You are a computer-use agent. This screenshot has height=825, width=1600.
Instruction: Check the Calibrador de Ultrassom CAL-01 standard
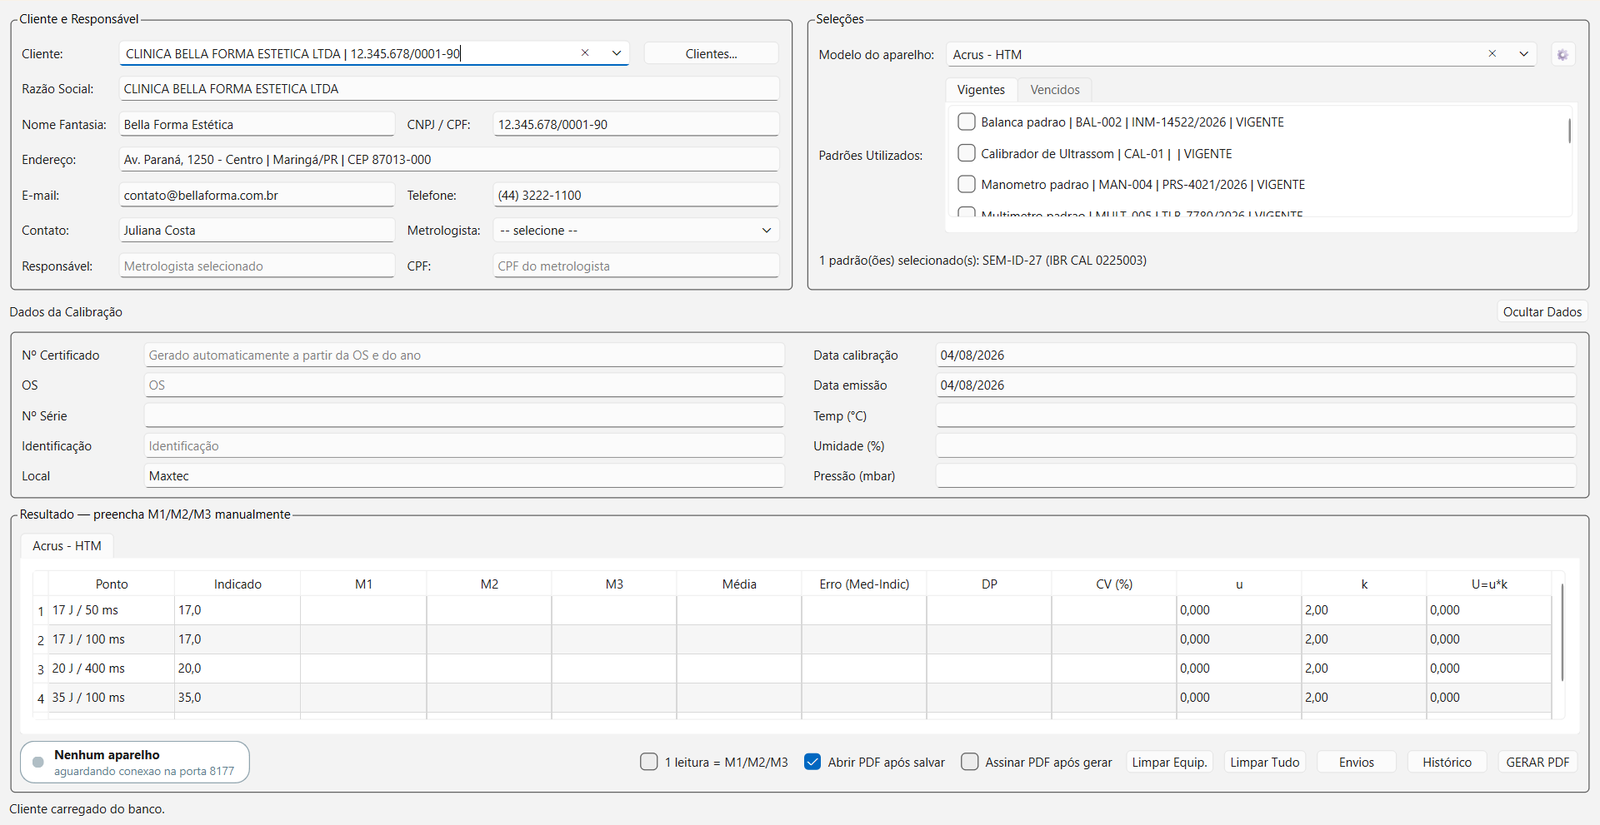[966, 153]
